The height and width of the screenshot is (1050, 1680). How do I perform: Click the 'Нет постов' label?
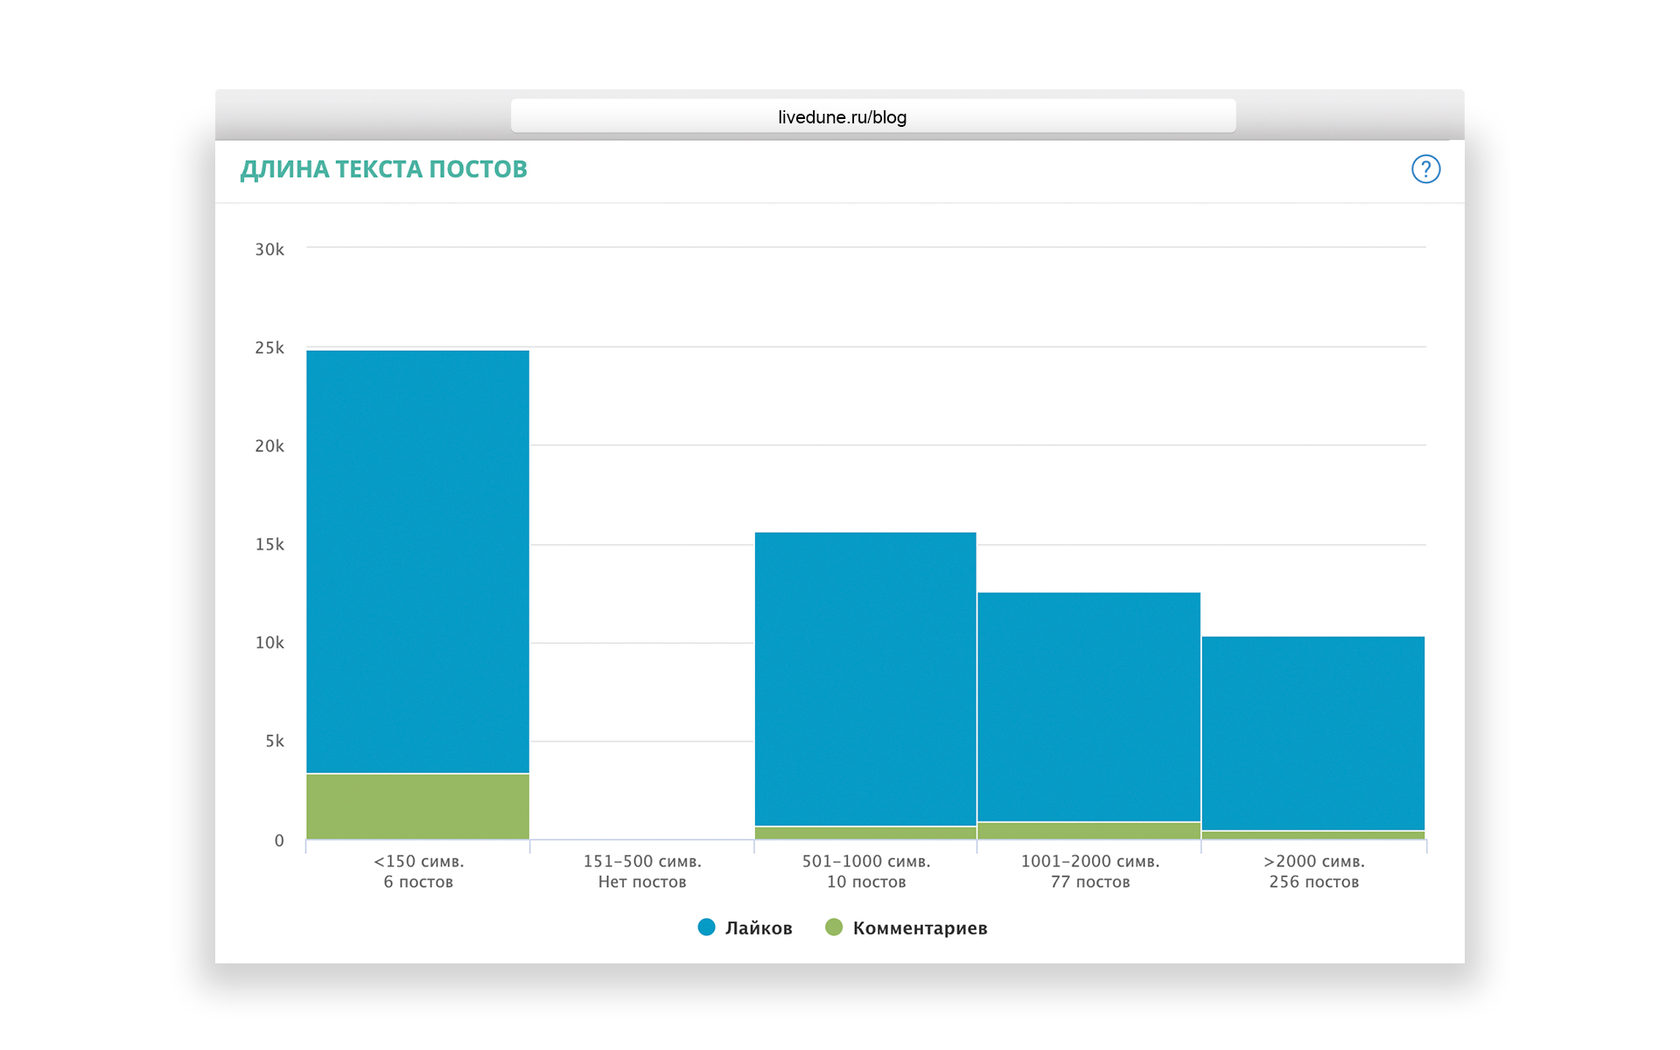[x=642, y=882]
